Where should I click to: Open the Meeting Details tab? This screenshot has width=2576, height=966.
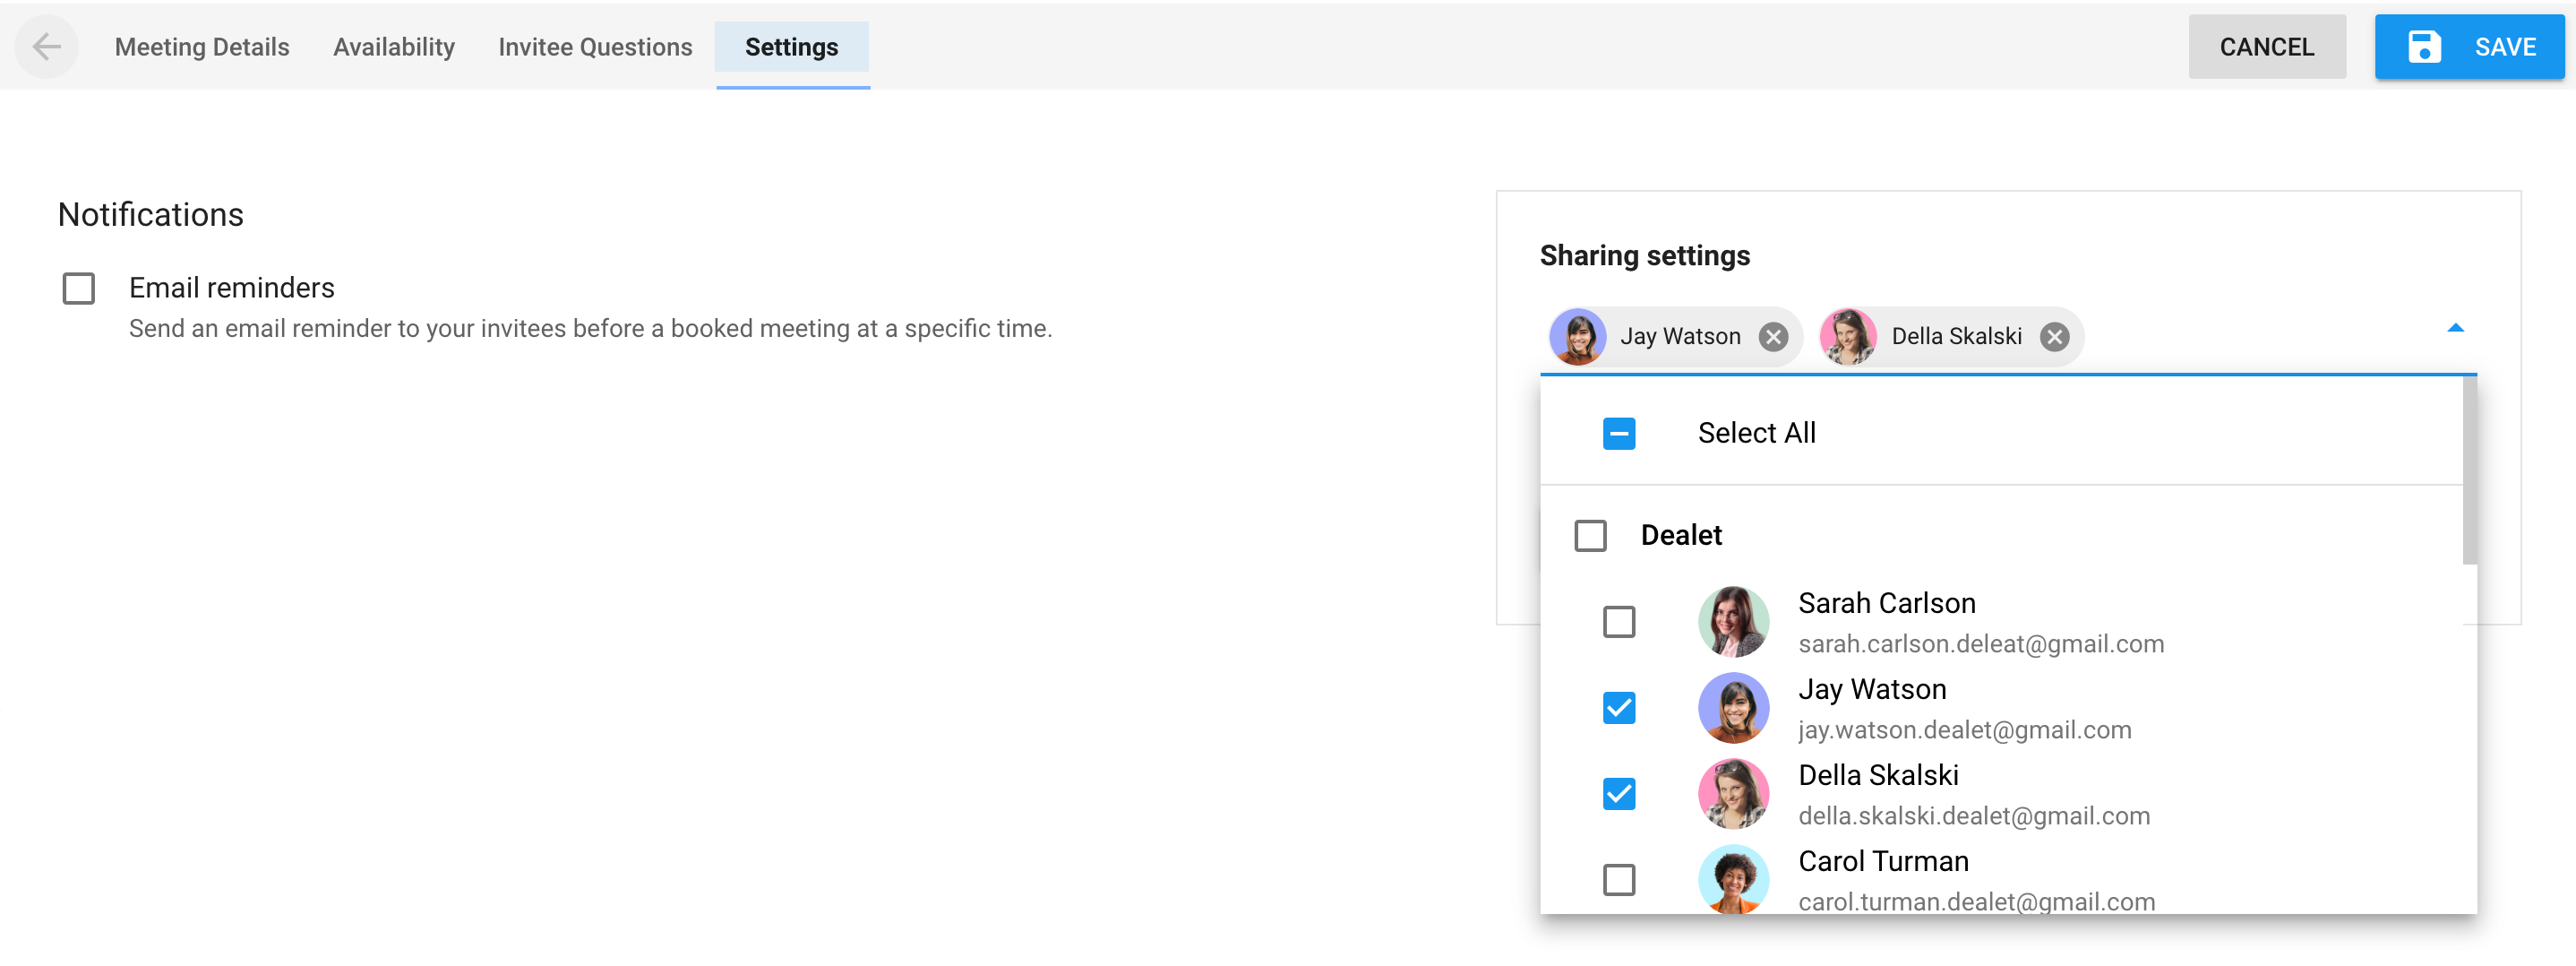[x=202, y=47]
